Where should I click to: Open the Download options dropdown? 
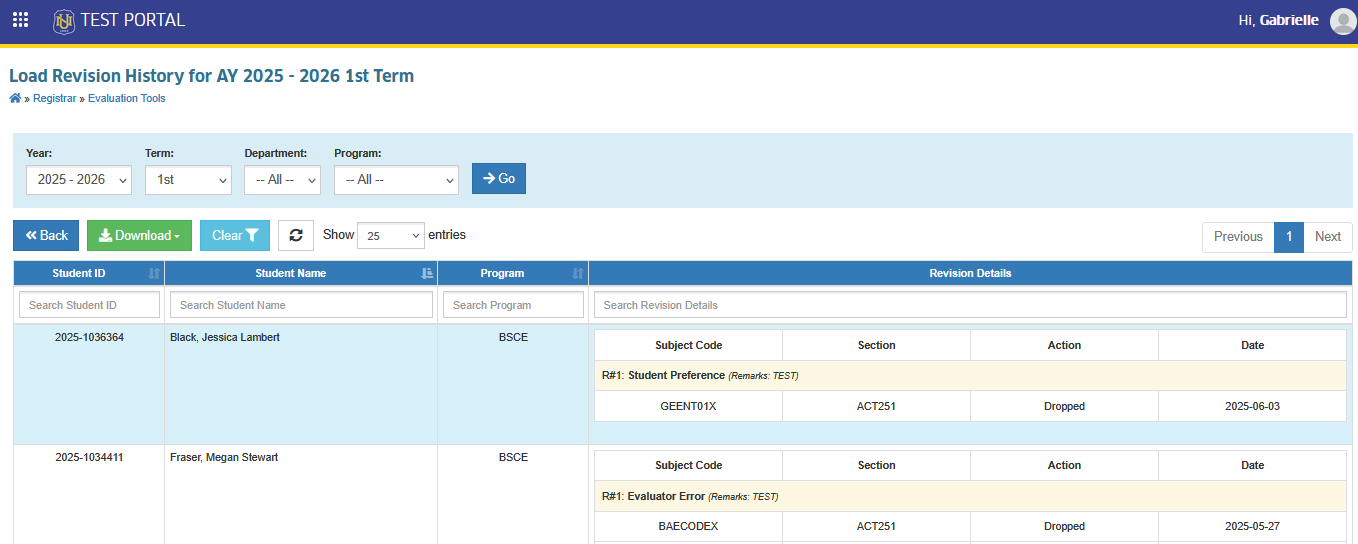click(140, 235)
